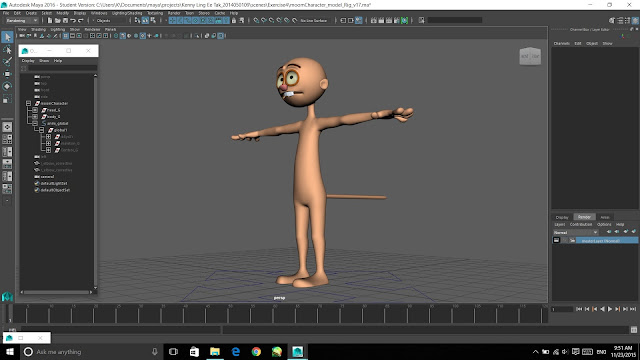Viewport: 640px width, 360px height.
Task: Click the lock selection padlock icon
Action: coord(234,20)
